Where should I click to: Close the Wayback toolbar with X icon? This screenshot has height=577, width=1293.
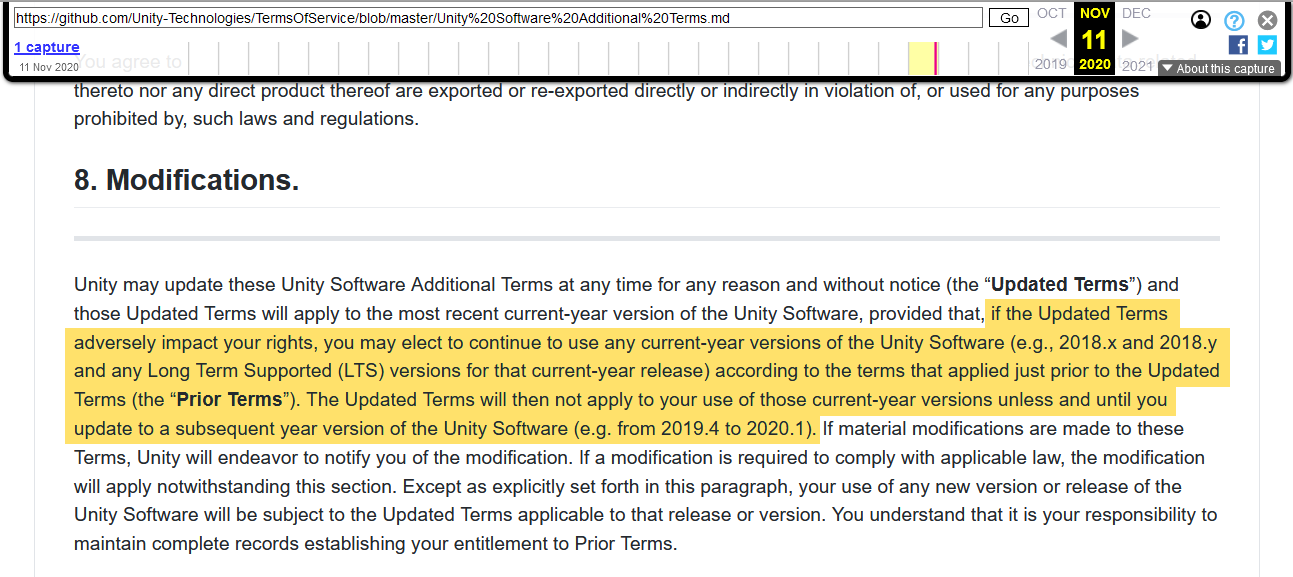1267,20
